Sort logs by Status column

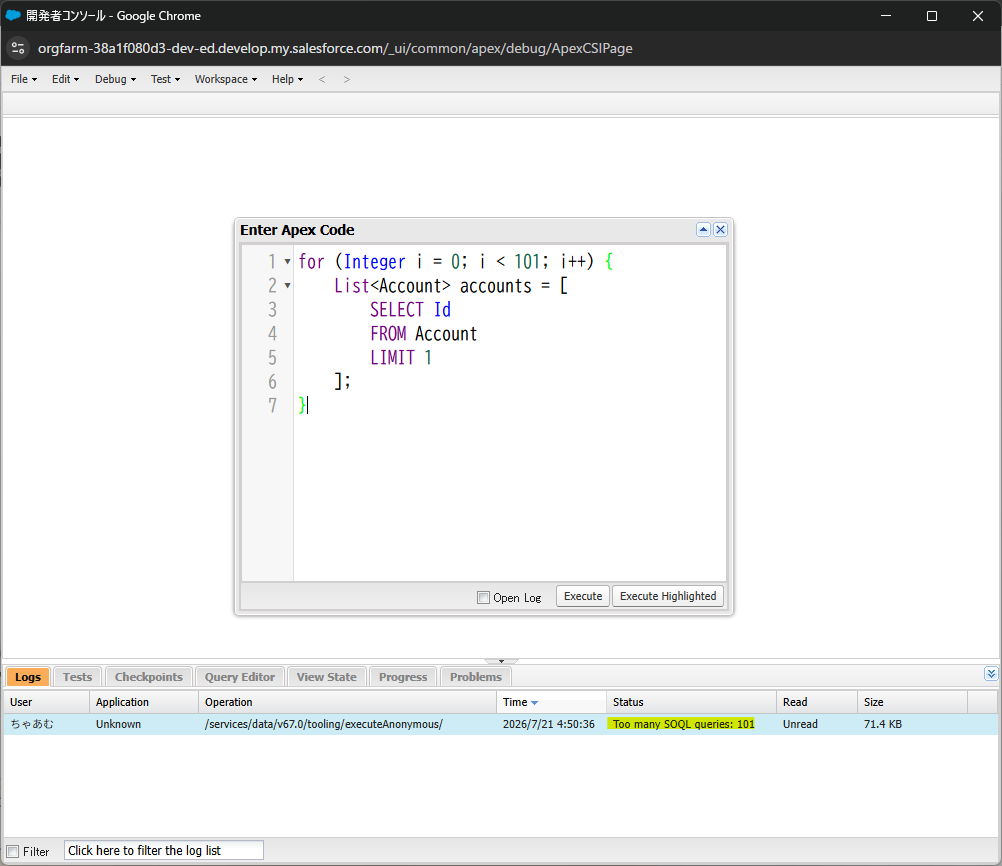point(691,702)
